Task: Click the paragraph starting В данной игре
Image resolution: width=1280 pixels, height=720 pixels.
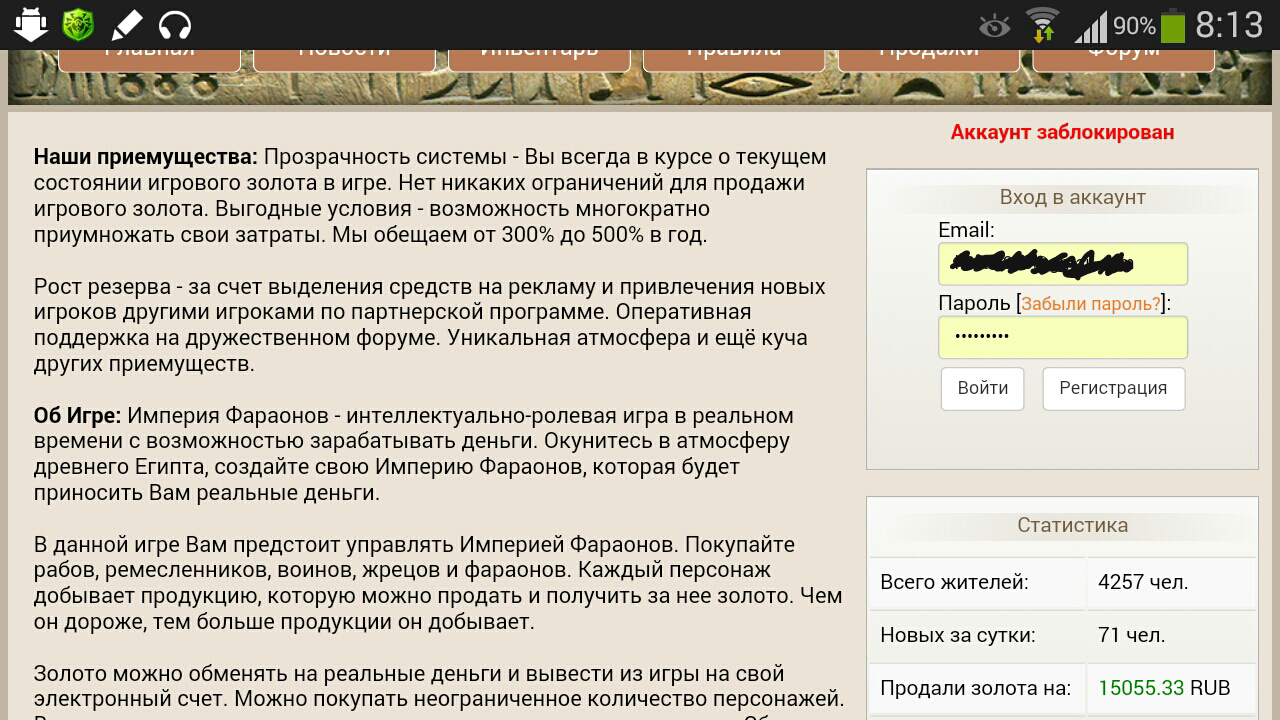Action: pyautogui.click(x=438, y=583)
